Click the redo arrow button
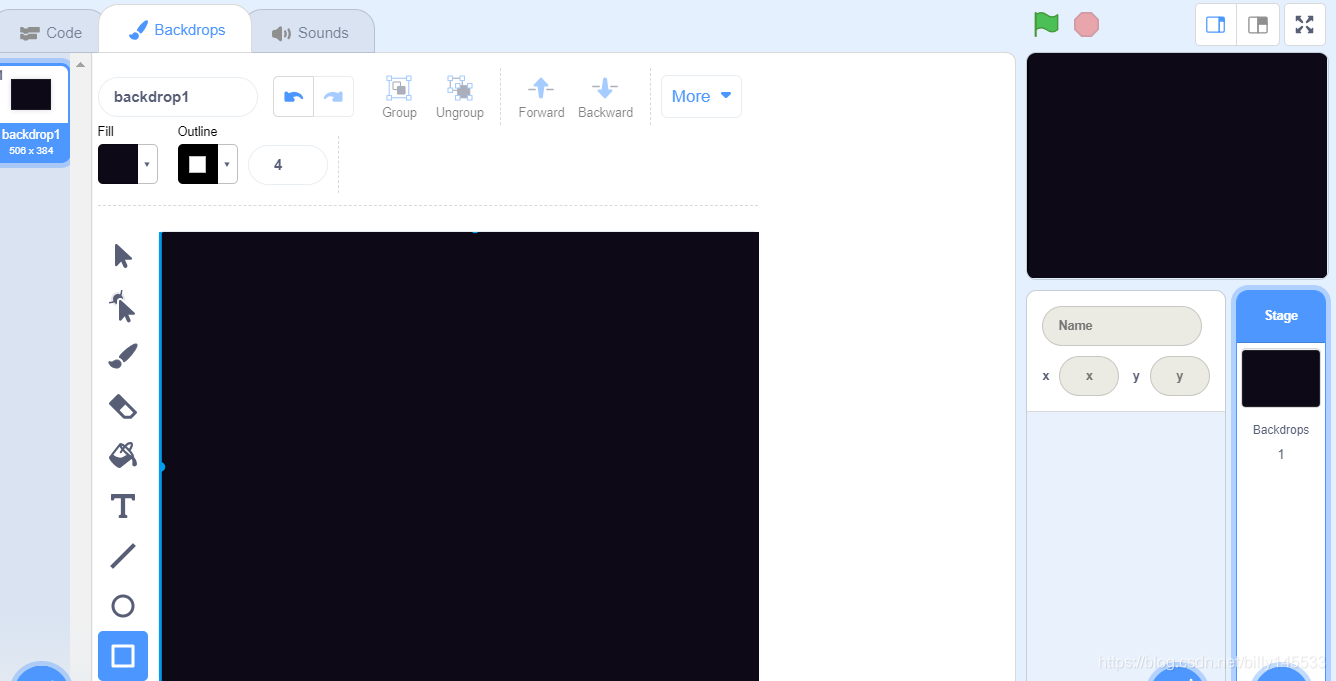1336x681 pixels. pyautogui.click(x=333, y=97)
